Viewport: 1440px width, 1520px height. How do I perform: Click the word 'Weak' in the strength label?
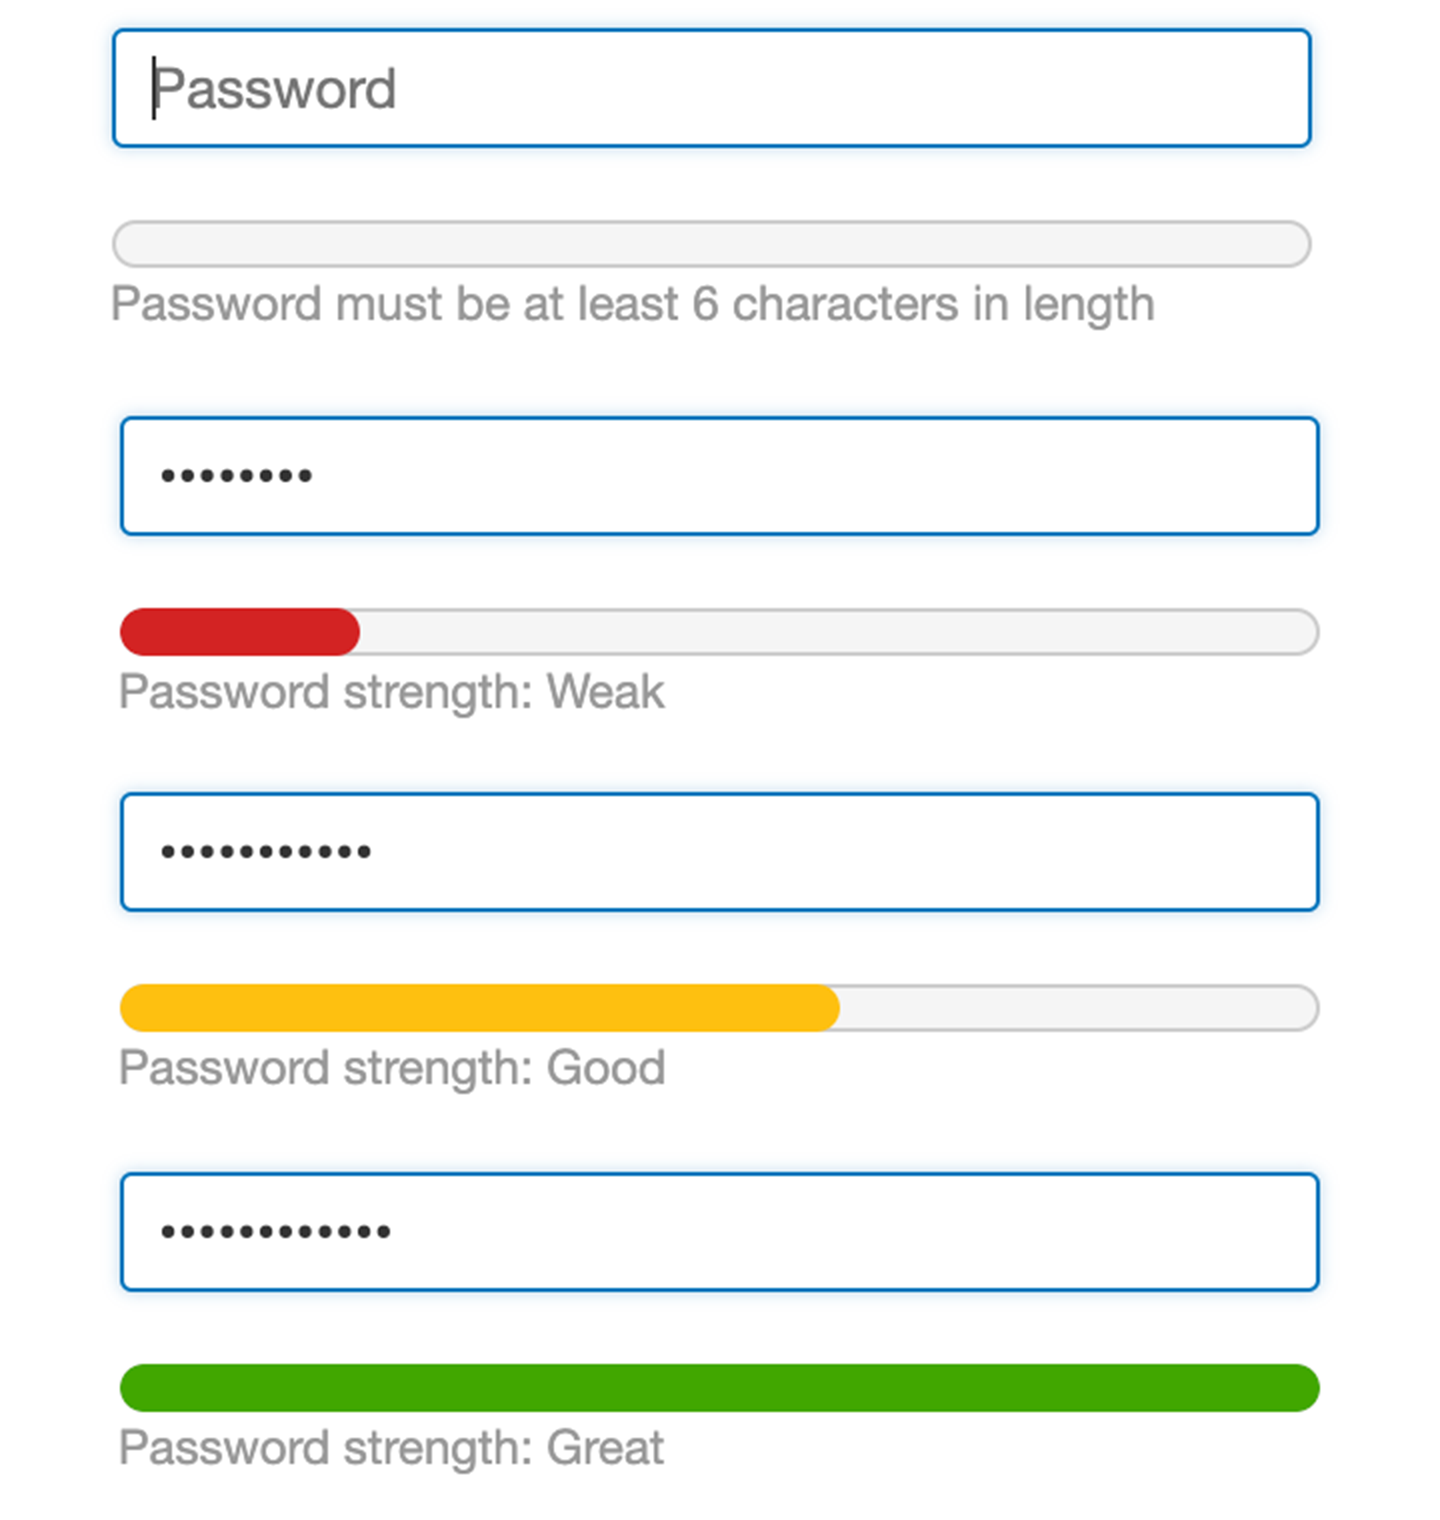605,692
